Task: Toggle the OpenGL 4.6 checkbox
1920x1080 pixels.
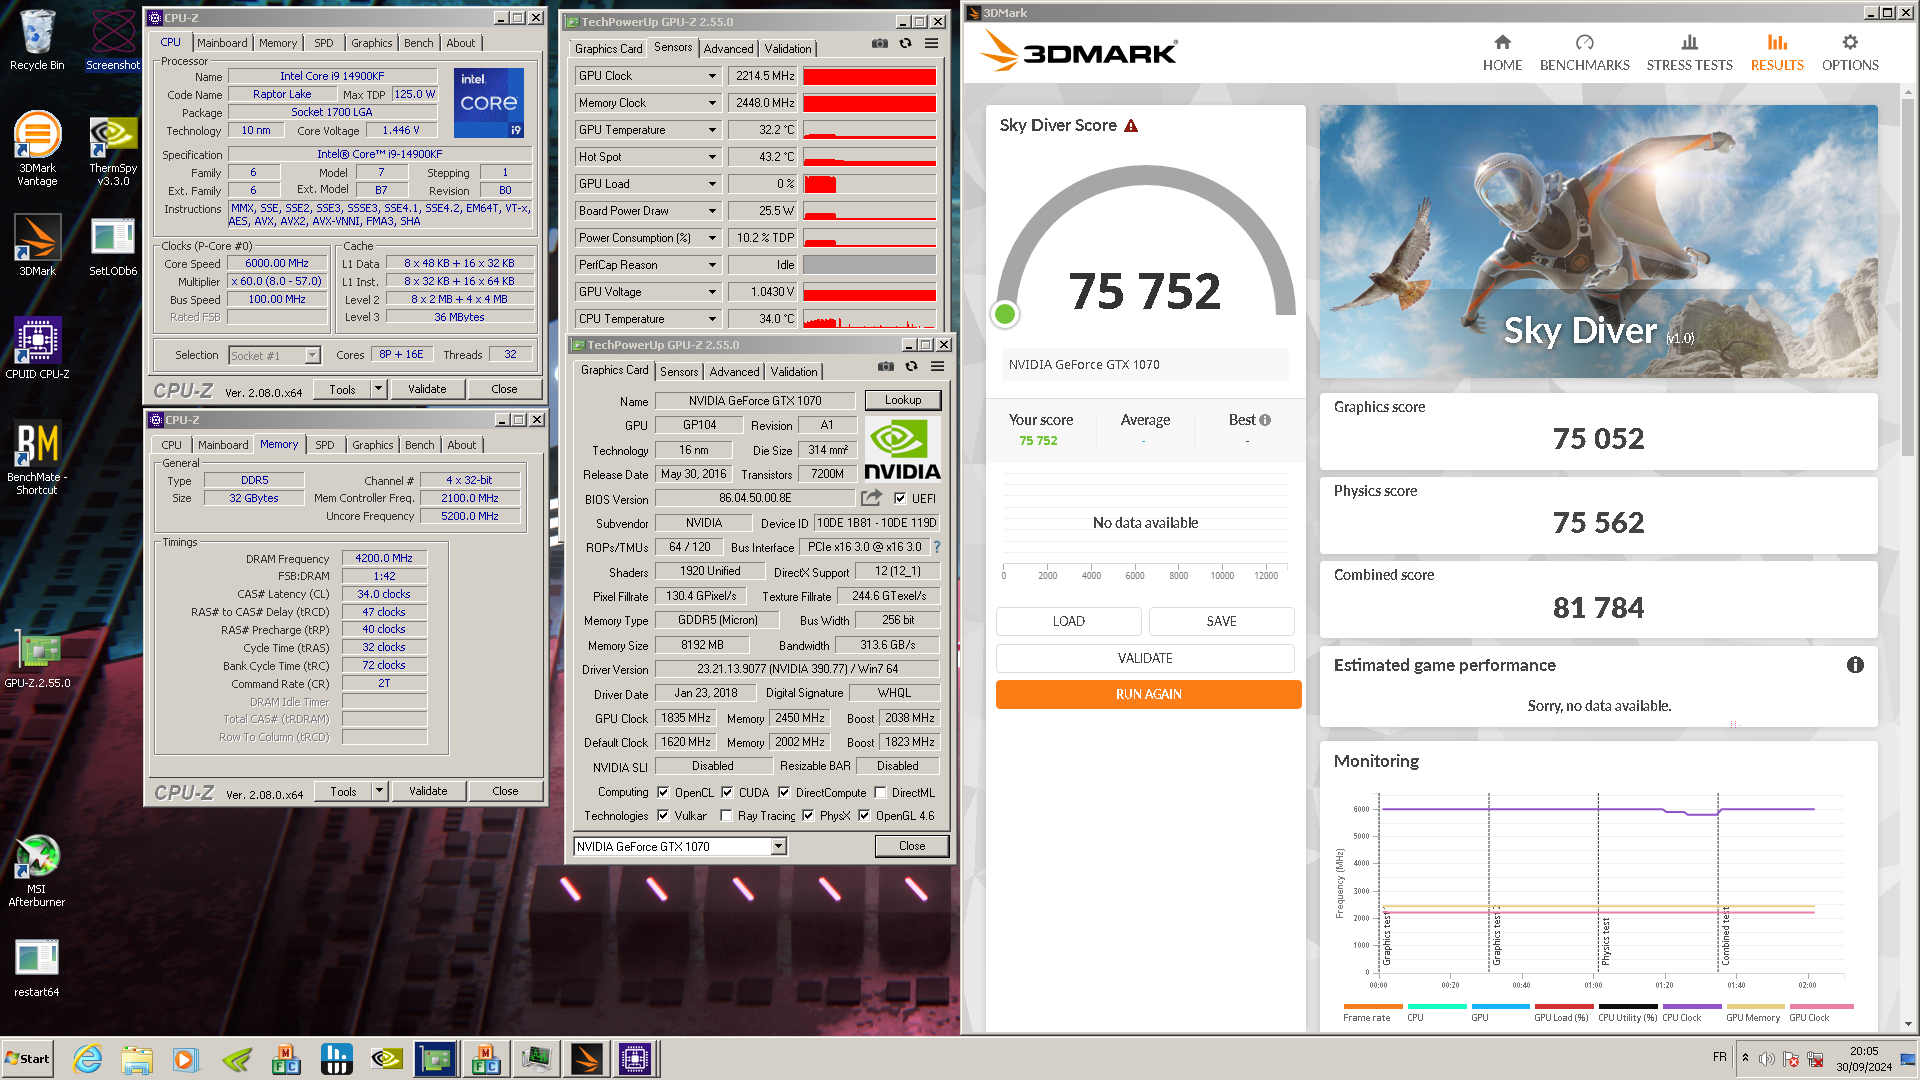Action: 864,815
